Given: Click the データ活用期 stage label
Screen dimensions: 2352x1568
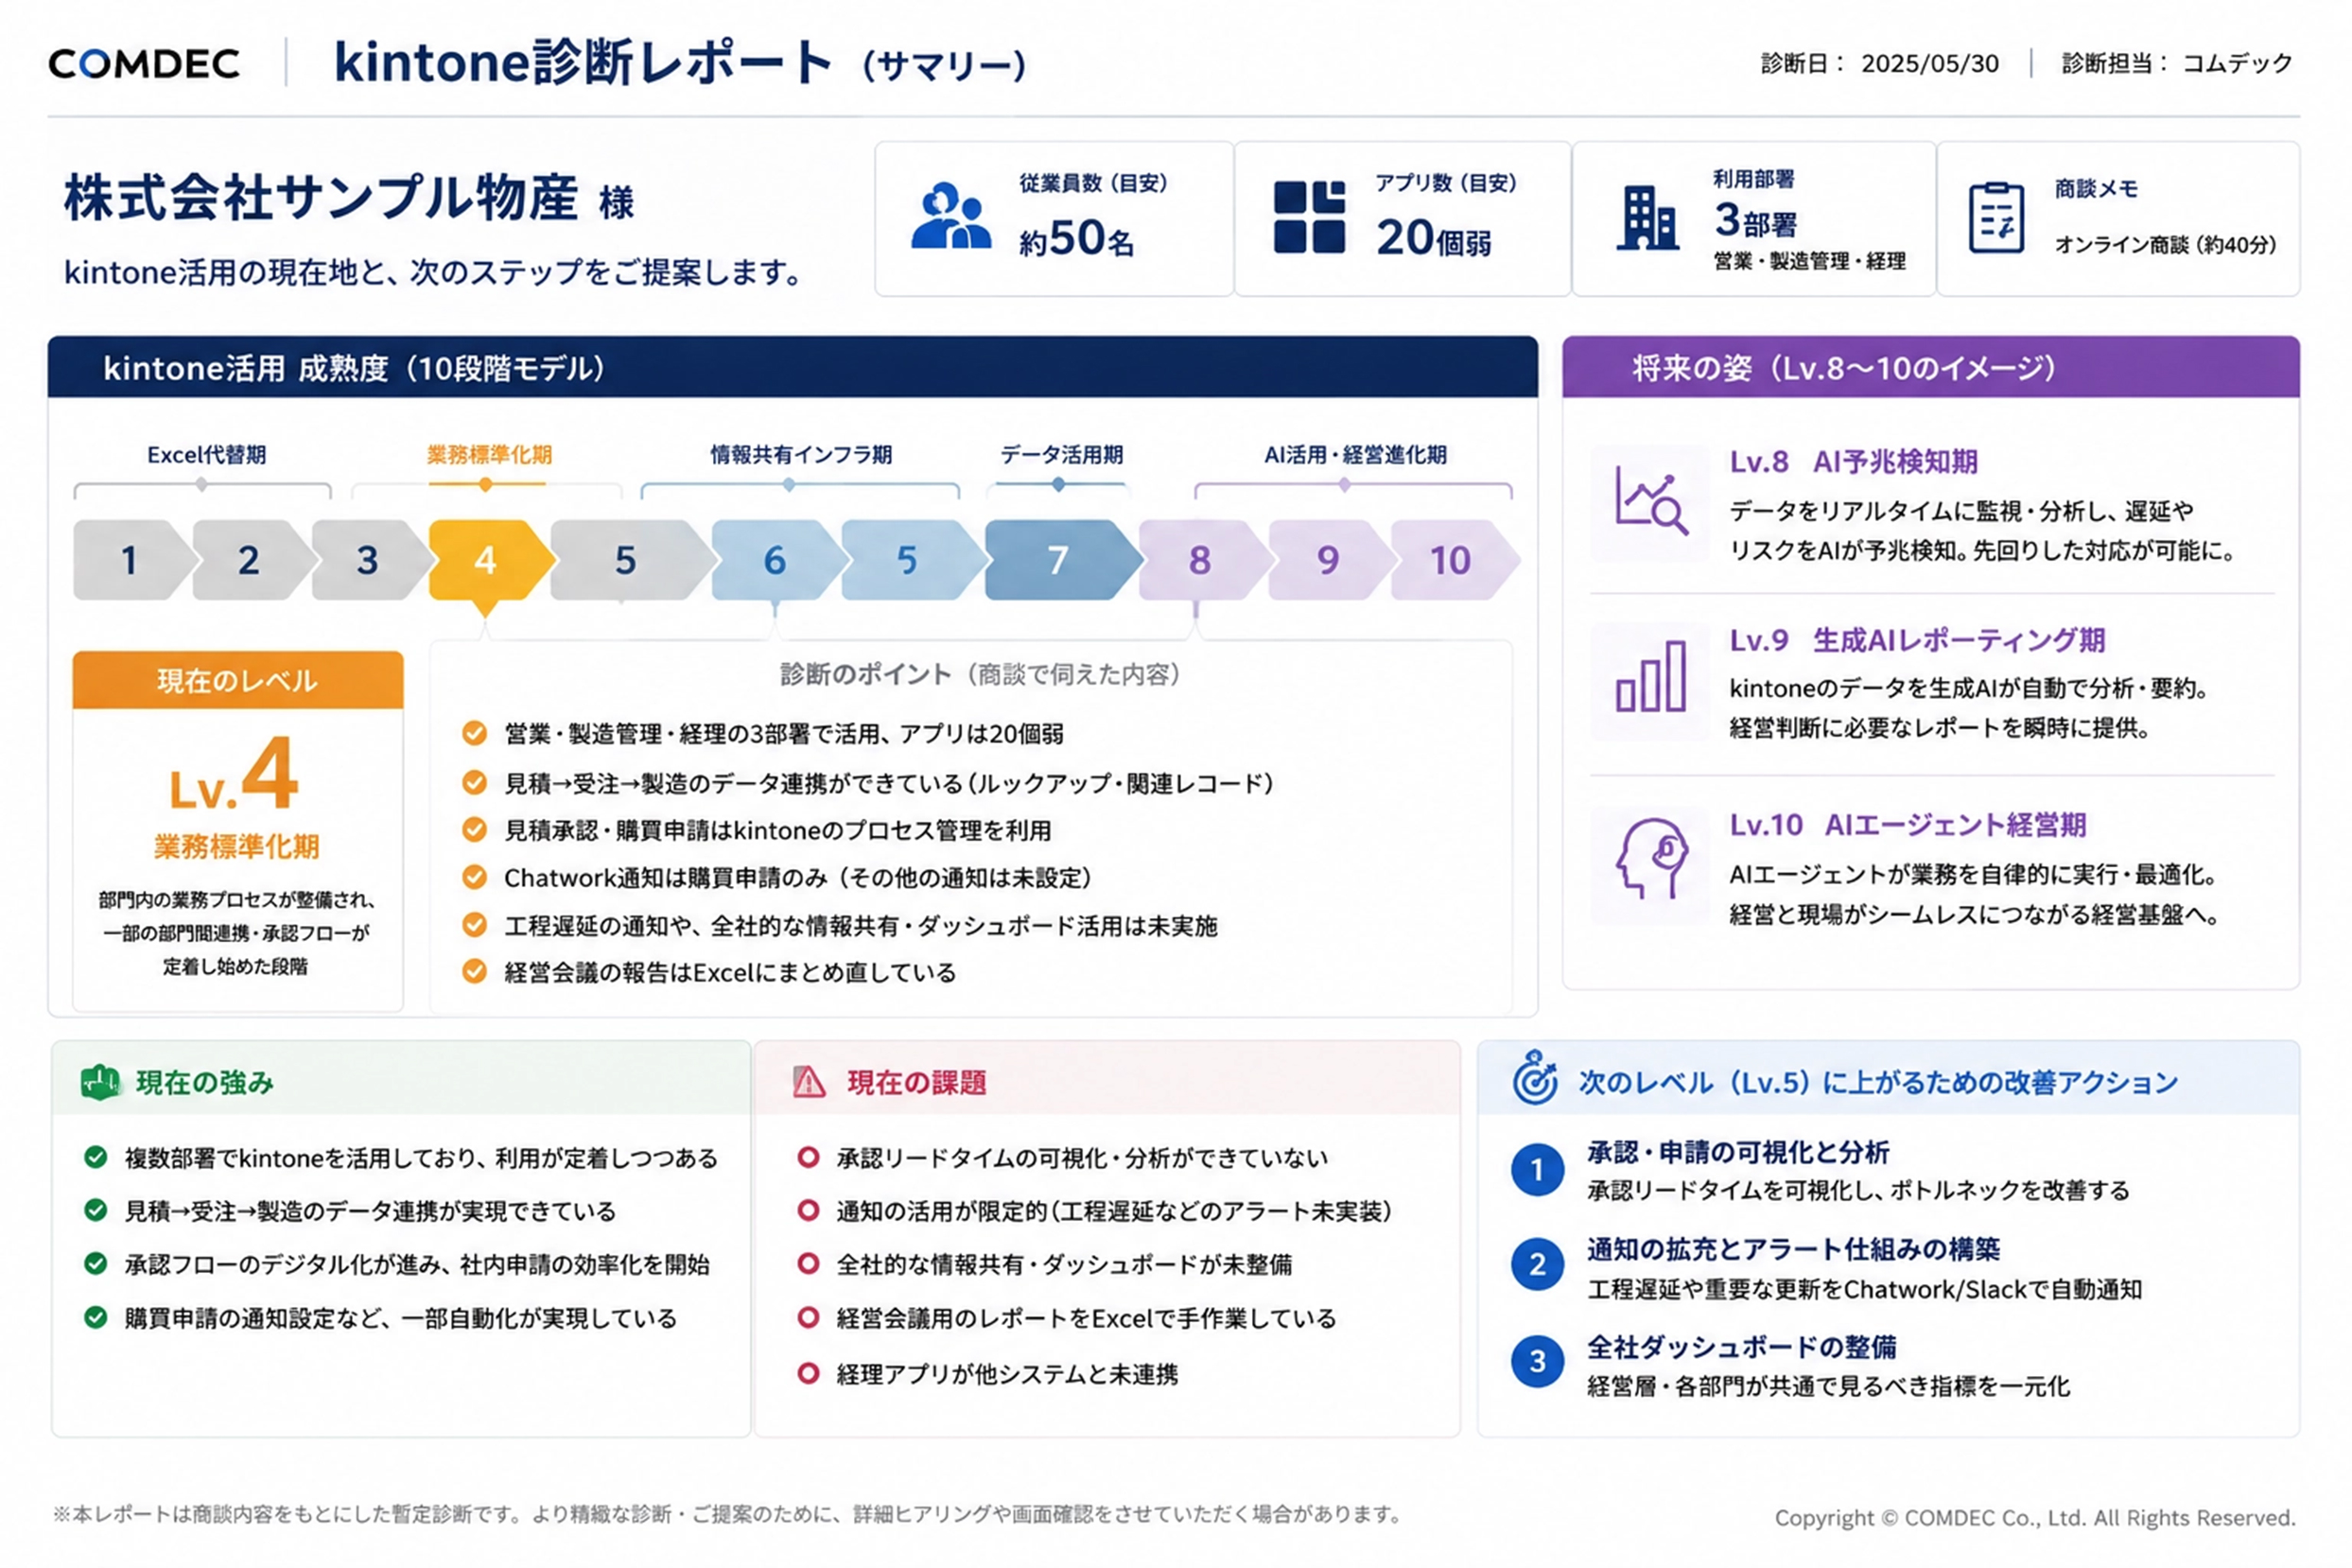Looking at the screenshot, I should click(1062, 455).
